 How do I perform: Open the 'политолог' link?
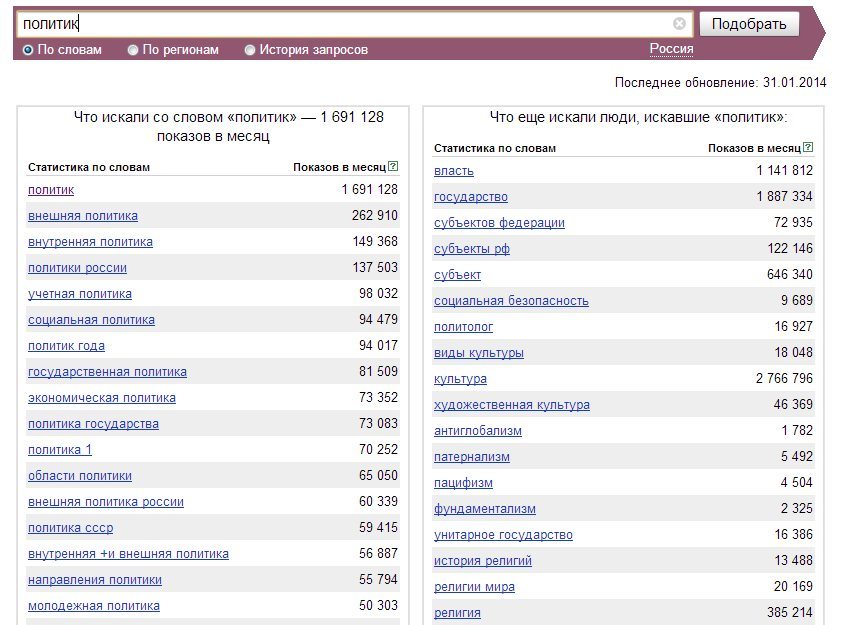[463, 327]
